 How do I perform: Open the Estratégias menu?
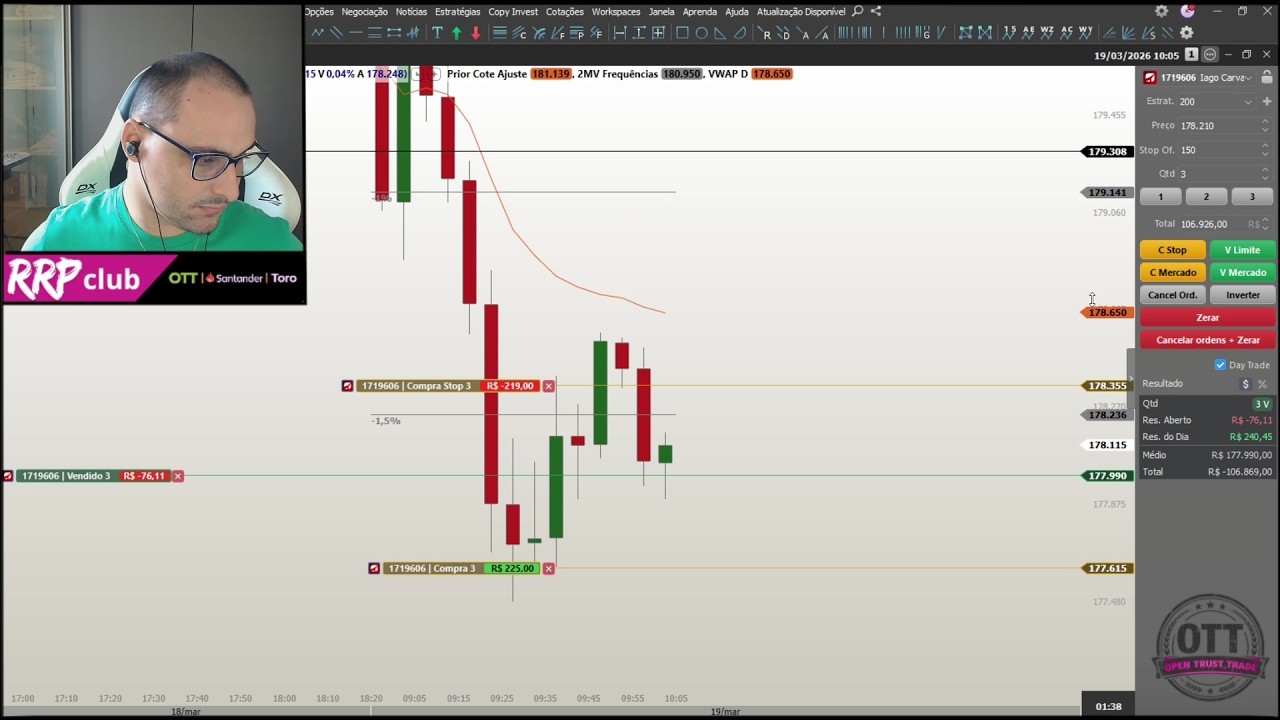tap(457, 11)
